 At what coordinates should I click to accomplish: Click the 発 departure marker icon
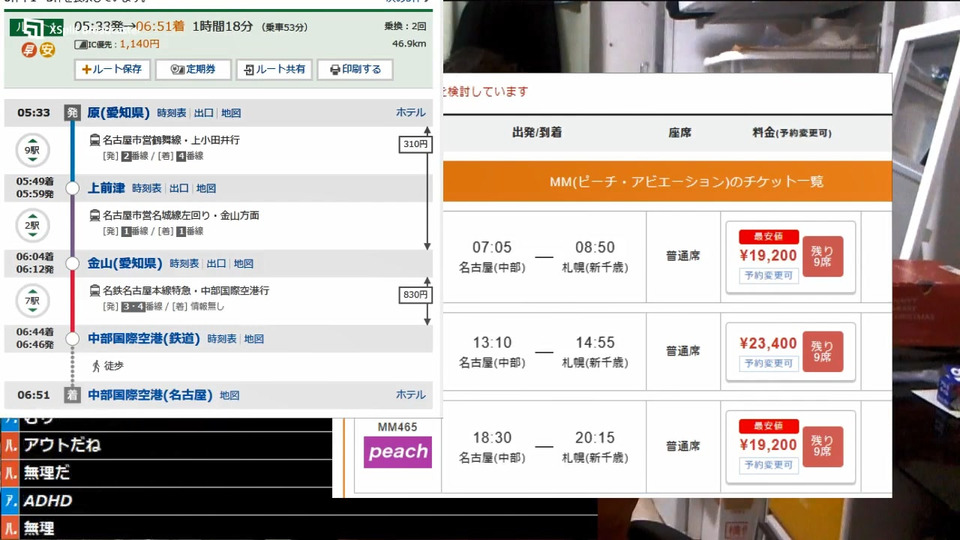tap(72, 113)
